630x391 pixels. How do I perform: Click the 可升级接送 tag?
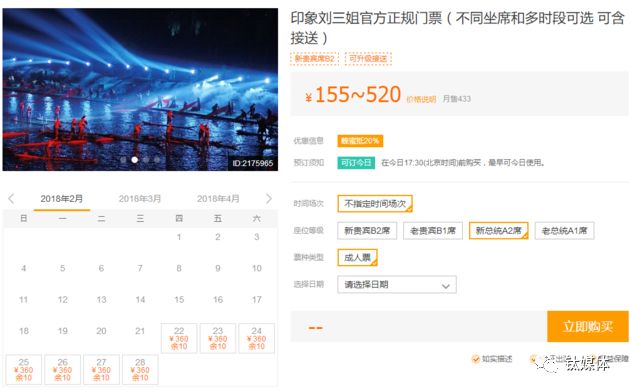[368, 59]
